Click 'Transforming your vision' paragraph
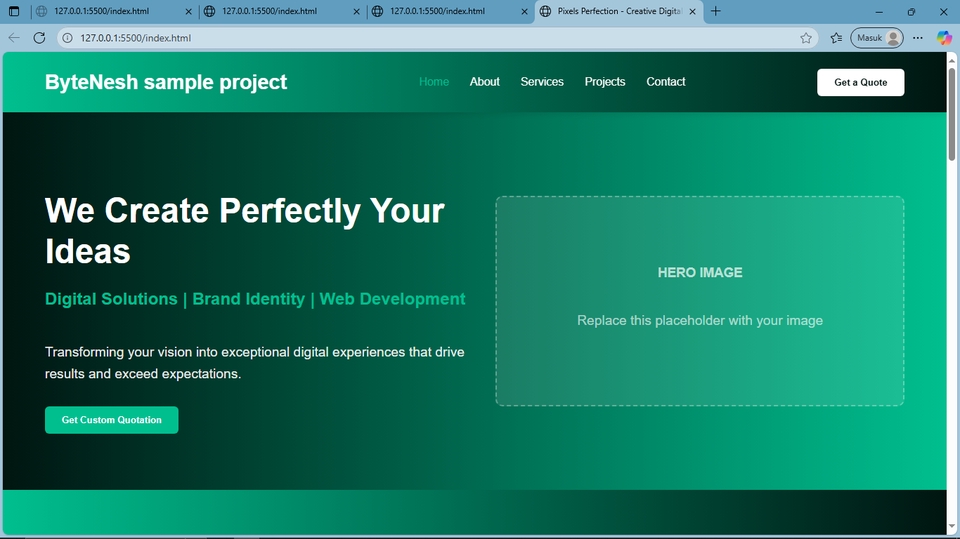960x539 pixels. point(255,363)
